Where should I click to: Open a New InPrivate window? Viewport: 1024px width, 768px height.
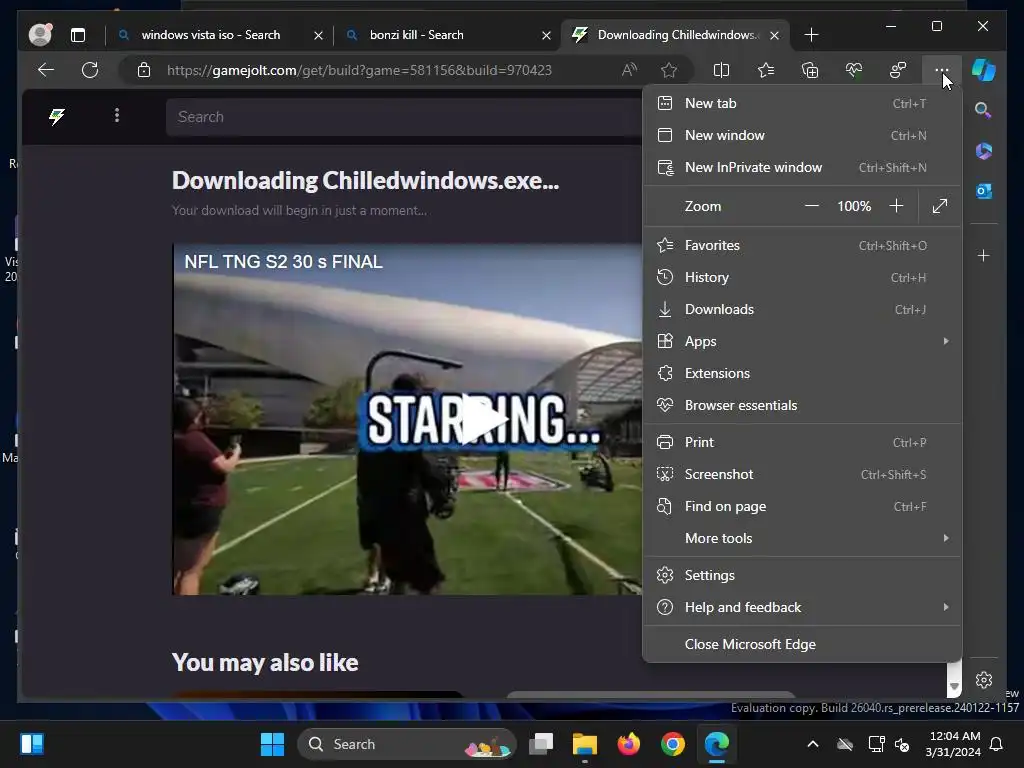(802, 167)
